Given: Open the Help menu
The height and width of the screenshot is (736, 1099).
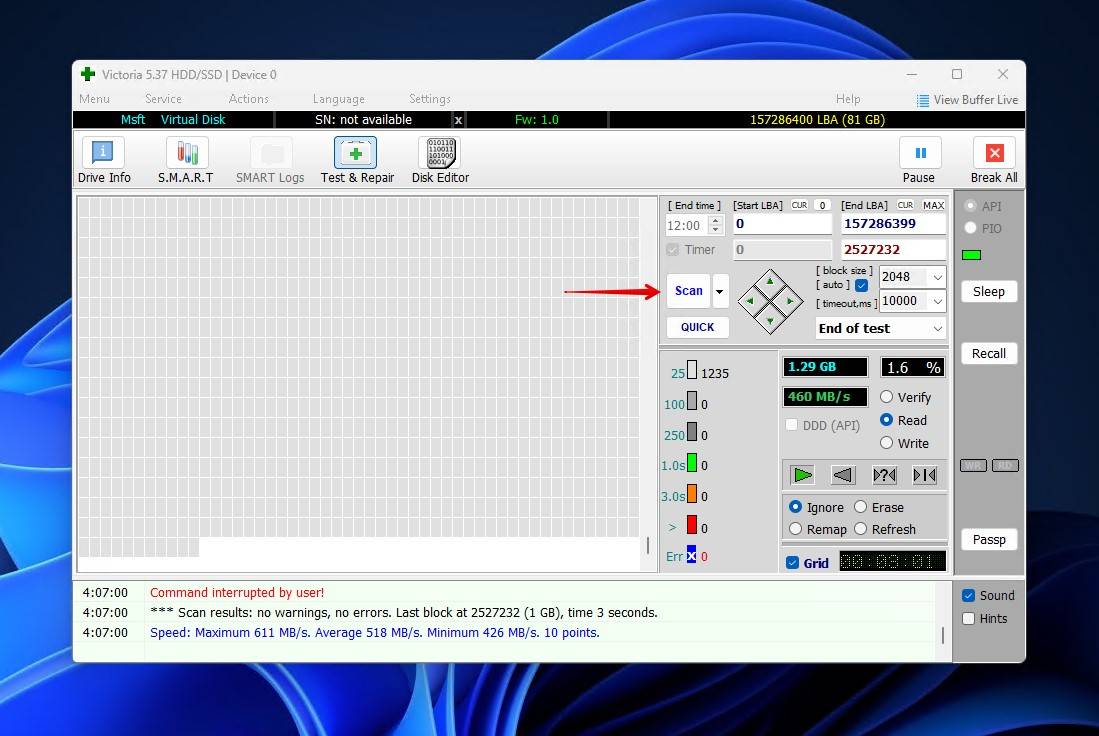Looking at the screenshot, I should (x=847, y=99).
